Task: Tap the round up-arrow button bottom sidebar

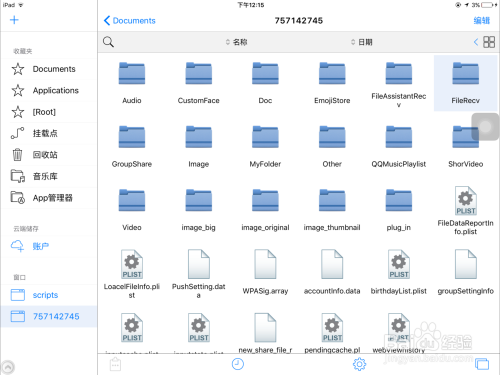Action: coord(8,368)
